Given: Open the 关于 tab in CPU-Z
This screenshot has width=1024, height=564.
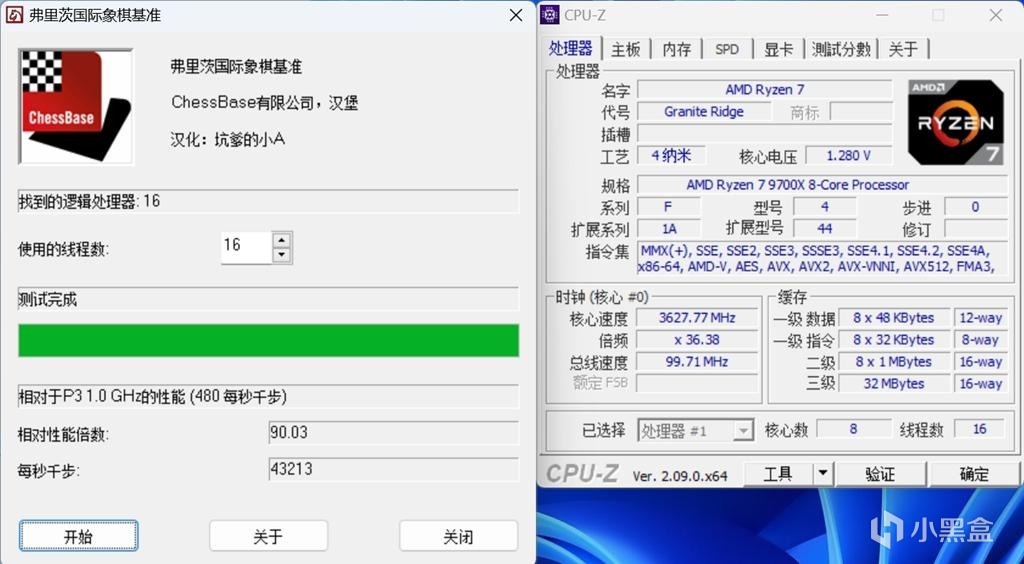Looking at the screenshot, I should [x=904, y=50].
